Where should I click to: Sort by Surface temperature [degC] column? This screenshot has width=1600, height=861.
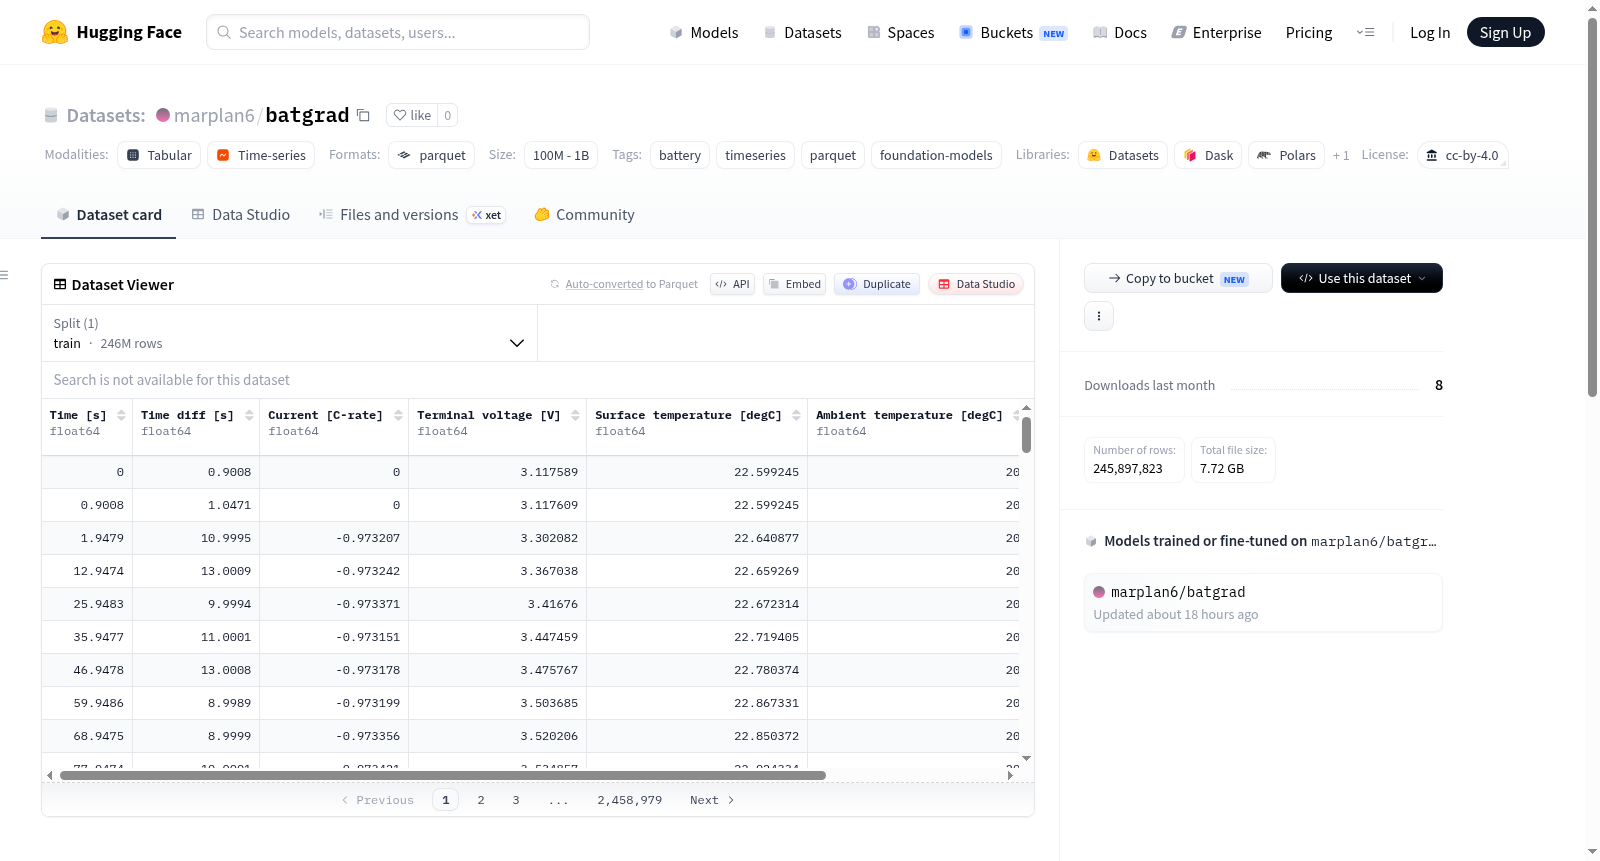(796, 415)
